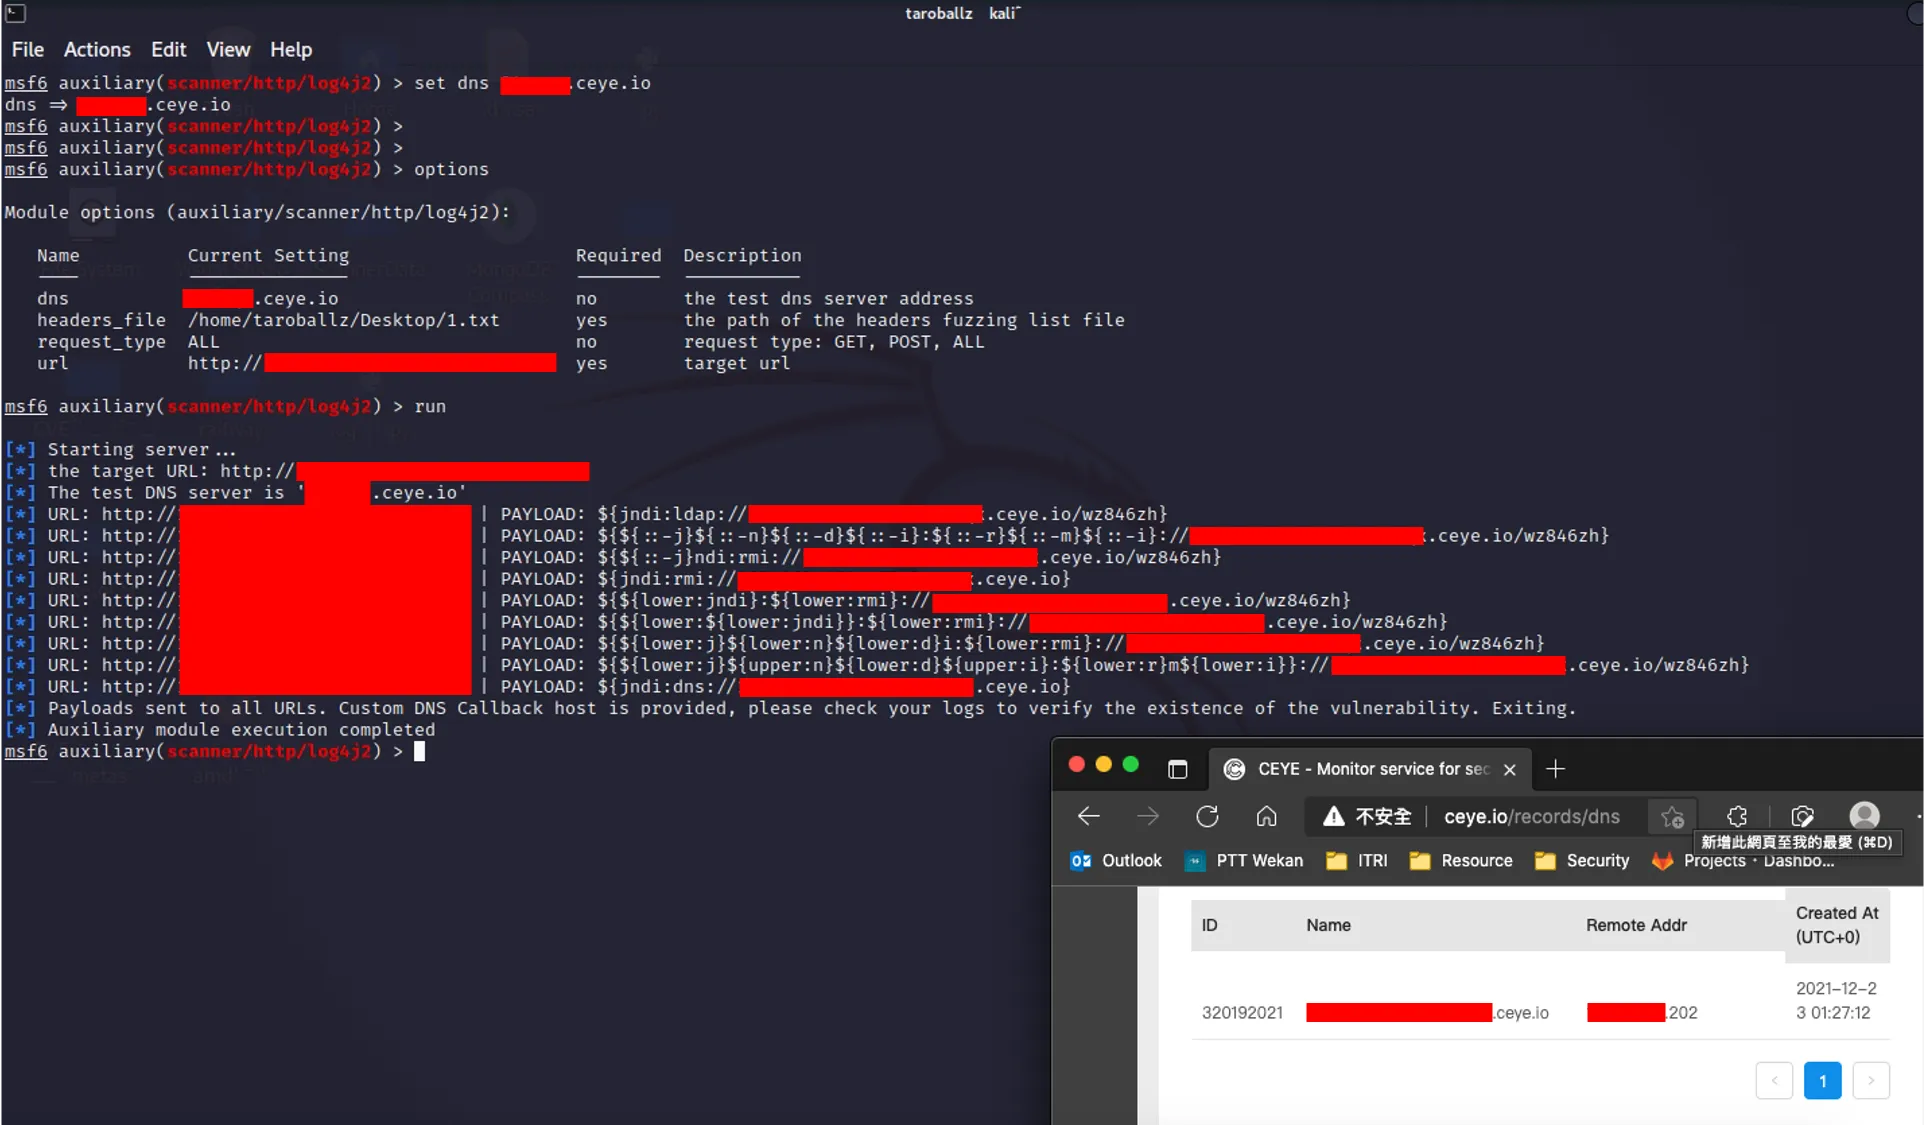This screenshot has height=1125, width=1924.
Task: Open the vertical tabs panel icon
Action: click(x=1177, y=769)
